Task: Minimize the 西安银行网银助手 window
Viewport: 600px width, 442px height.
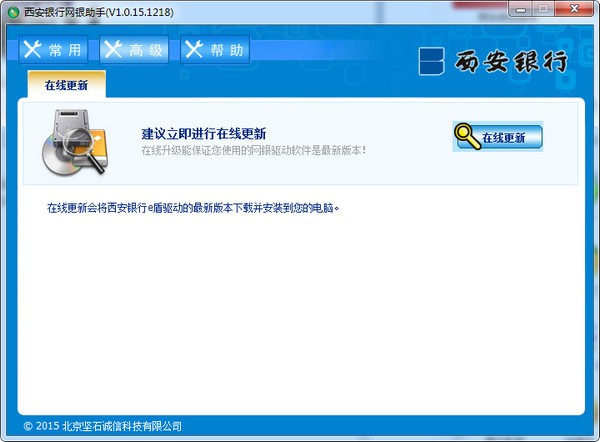Action: click(520, 9)
